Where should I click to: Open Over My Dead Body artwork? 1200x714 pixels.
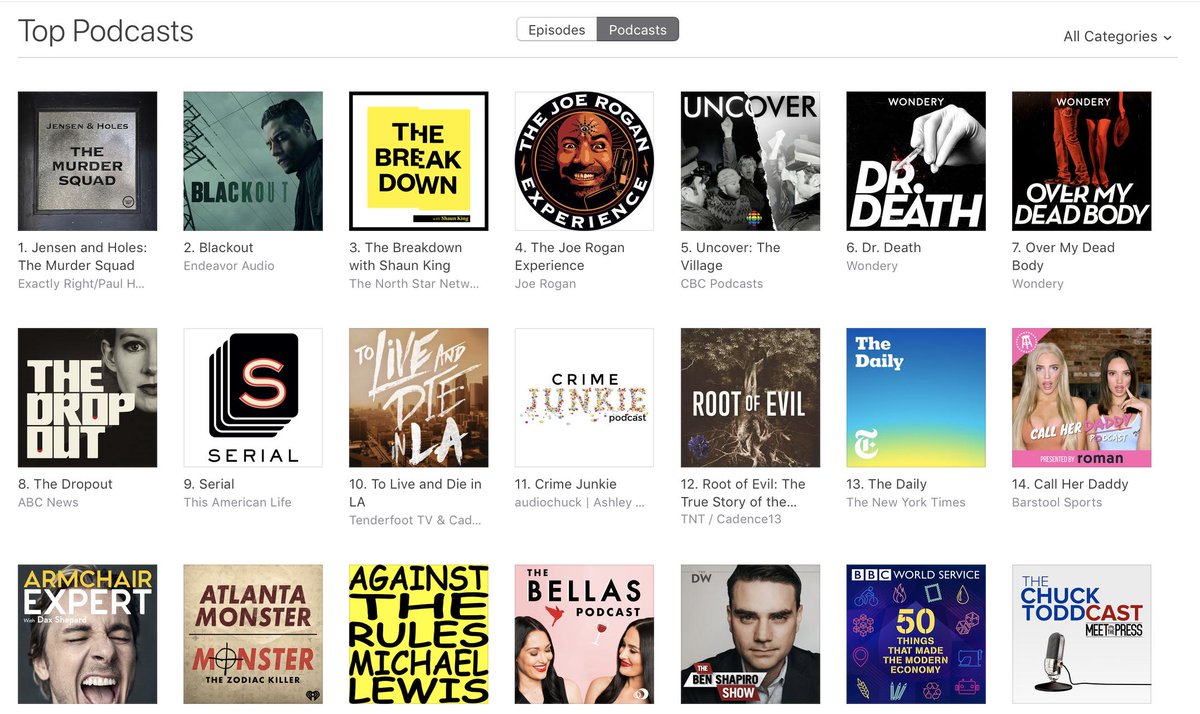(1082, 161)
